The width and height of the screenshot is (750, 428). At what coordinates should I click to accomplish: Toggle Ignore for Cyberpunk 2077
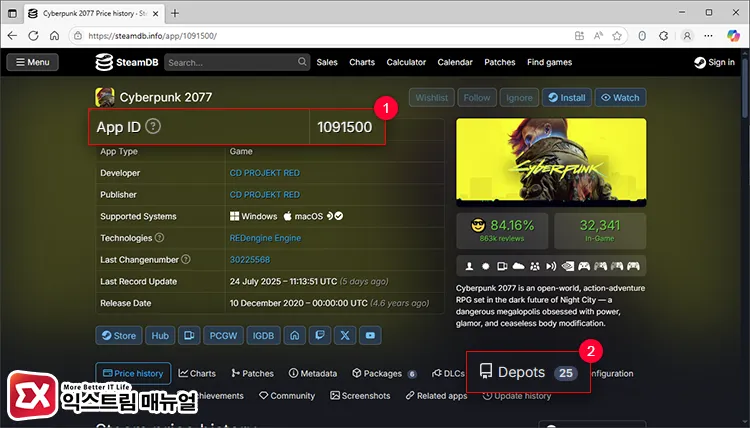[x=519, y=98]
